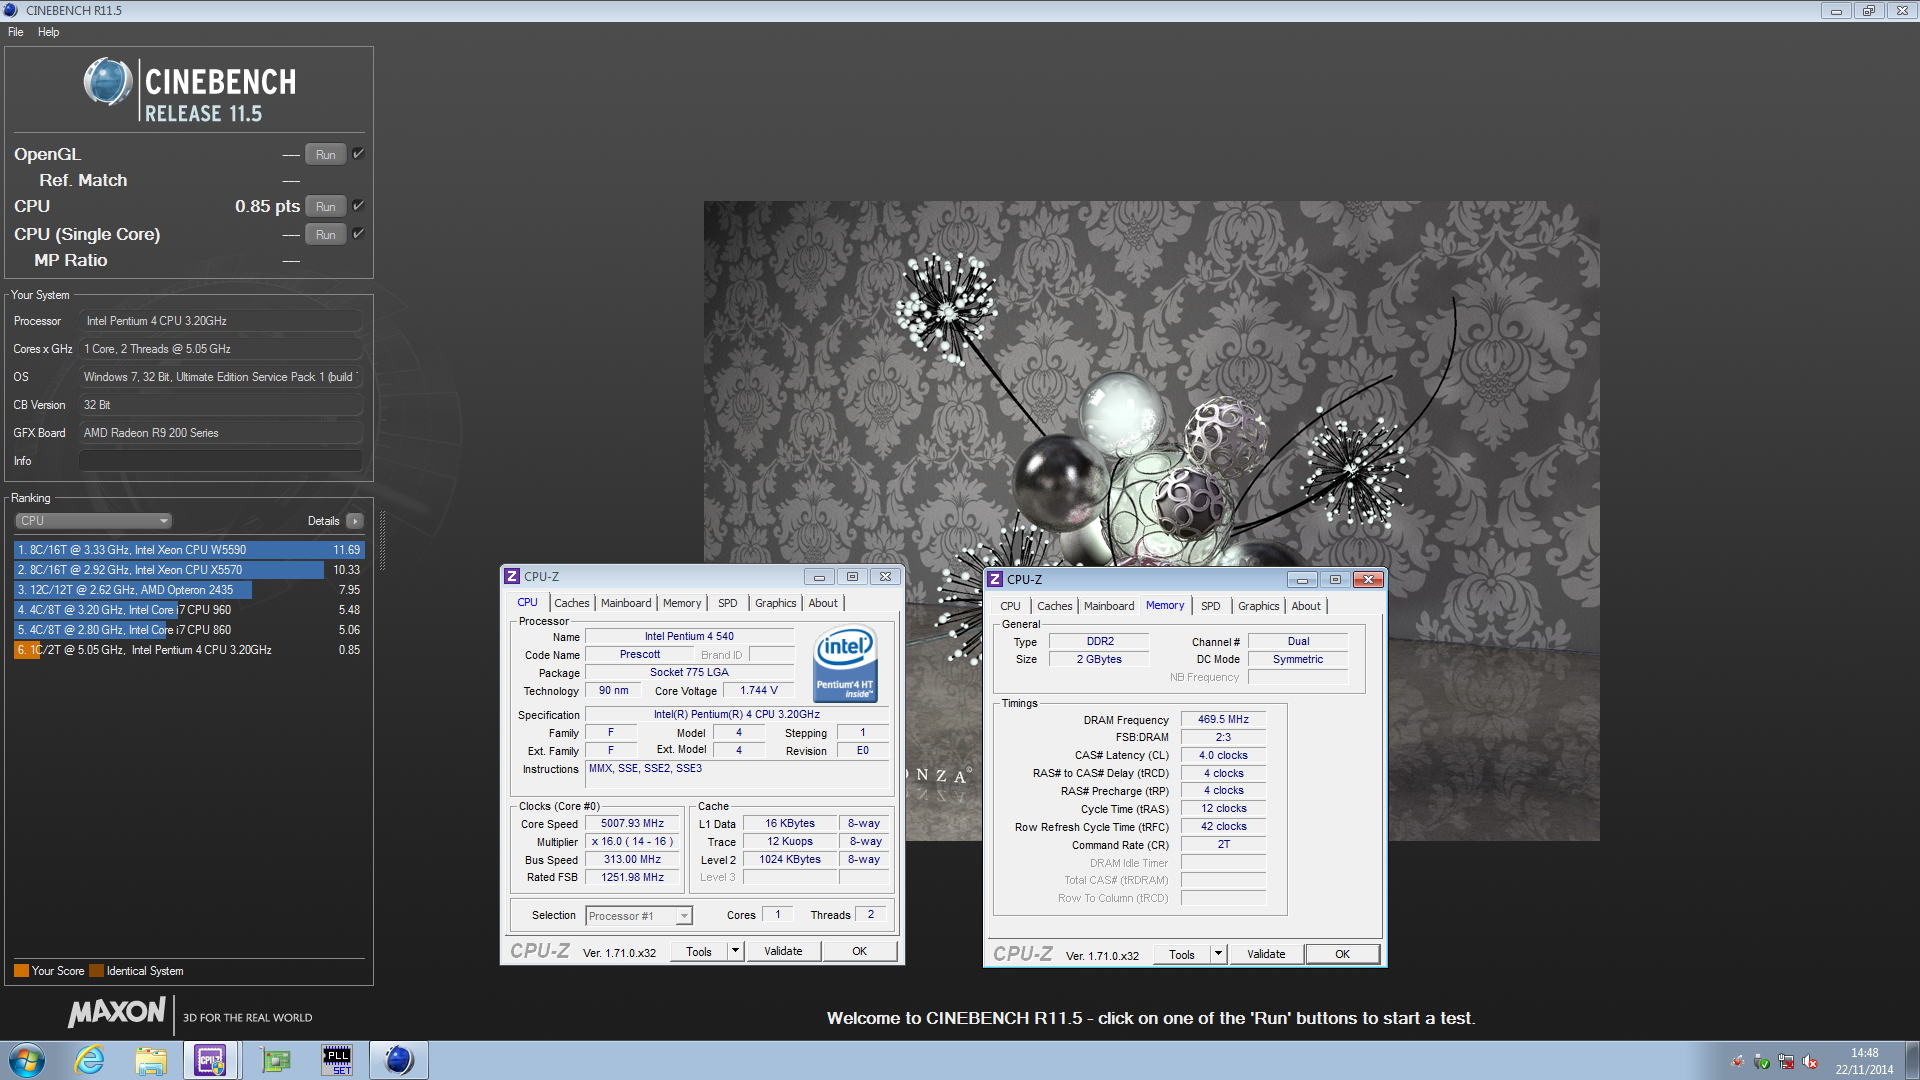
Task: Open the Help menu
Action: click(48, 32)
